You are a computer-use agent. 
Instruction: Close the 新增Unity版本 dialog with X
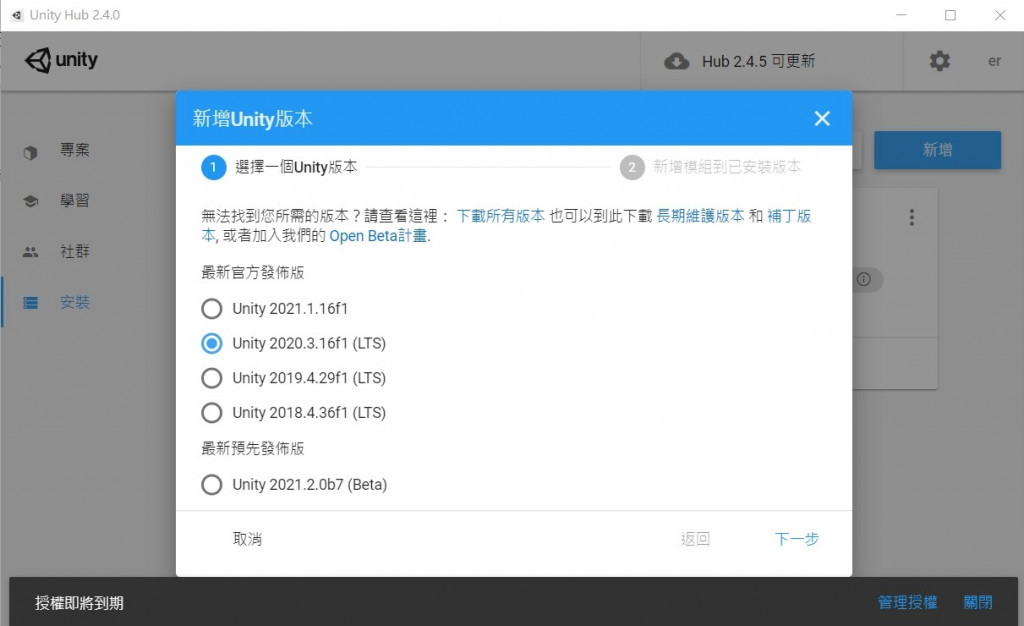point(822,118)
